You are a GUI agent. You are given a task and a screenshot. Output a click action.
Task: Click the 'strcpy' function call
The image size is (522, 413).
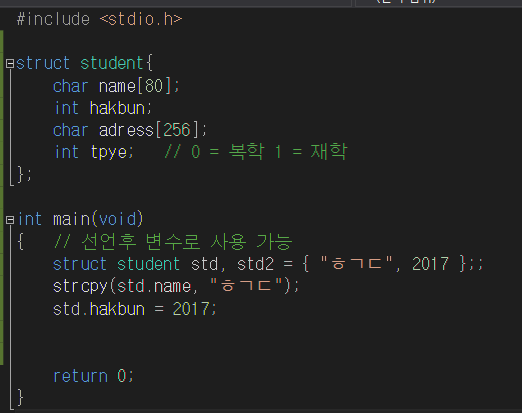(x=80, y=286)
